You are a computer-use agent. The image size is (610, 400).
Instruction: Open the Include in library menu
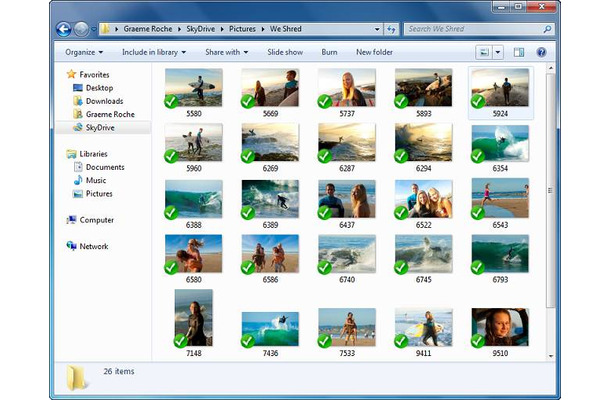(154, 52)
